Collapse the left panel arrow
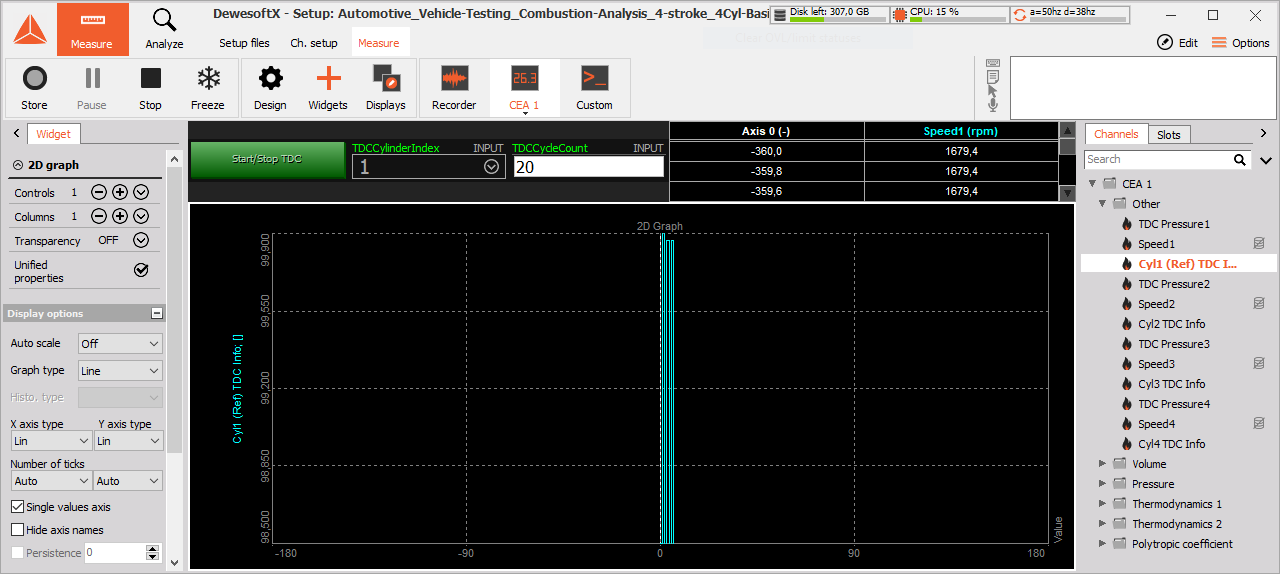The image size is (1280, 574). tap(17, 134)
